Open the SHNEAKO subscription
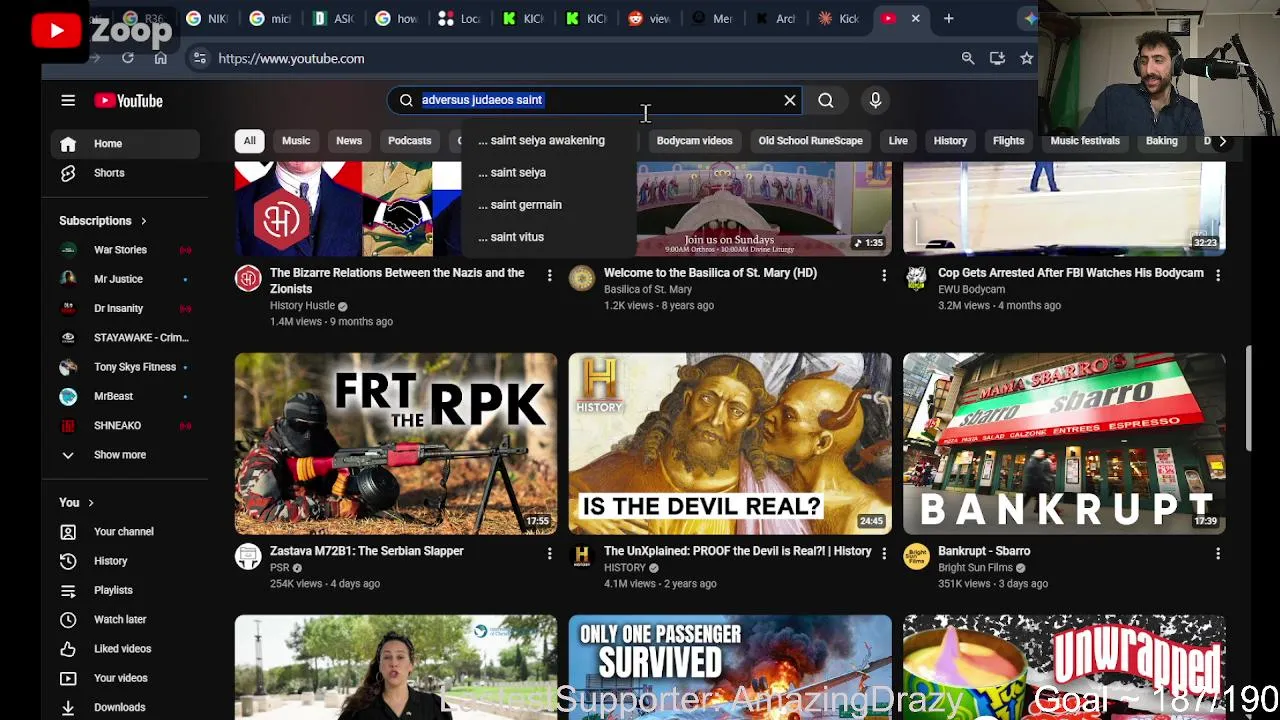The height and width of the screenshot is (720, 1280). 125,425
